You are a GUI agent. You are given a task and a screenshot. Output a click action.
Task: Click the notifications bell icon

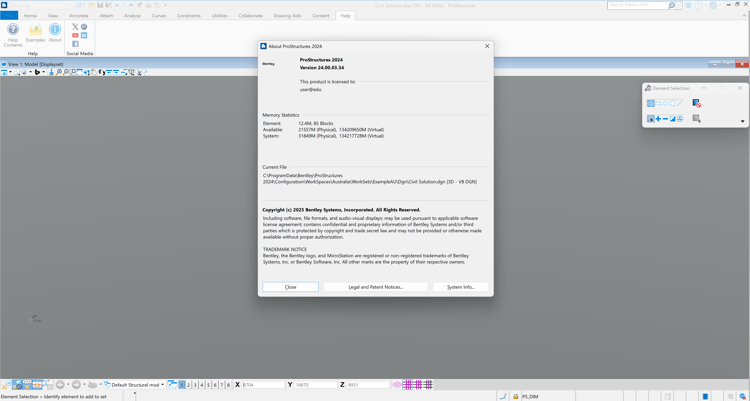(x=688, y=5)
